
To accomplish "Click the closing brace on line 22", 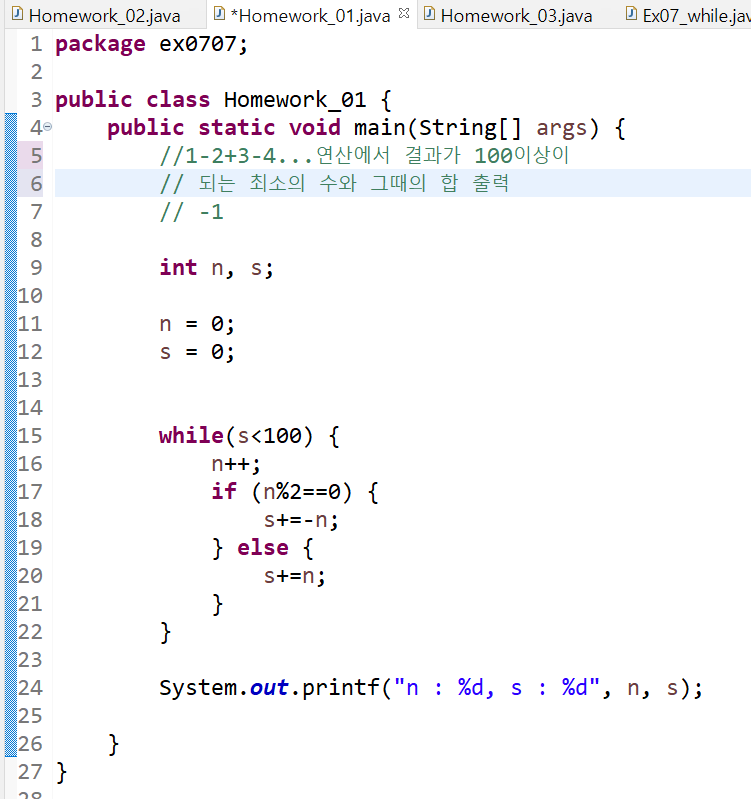I will point(165,632).
